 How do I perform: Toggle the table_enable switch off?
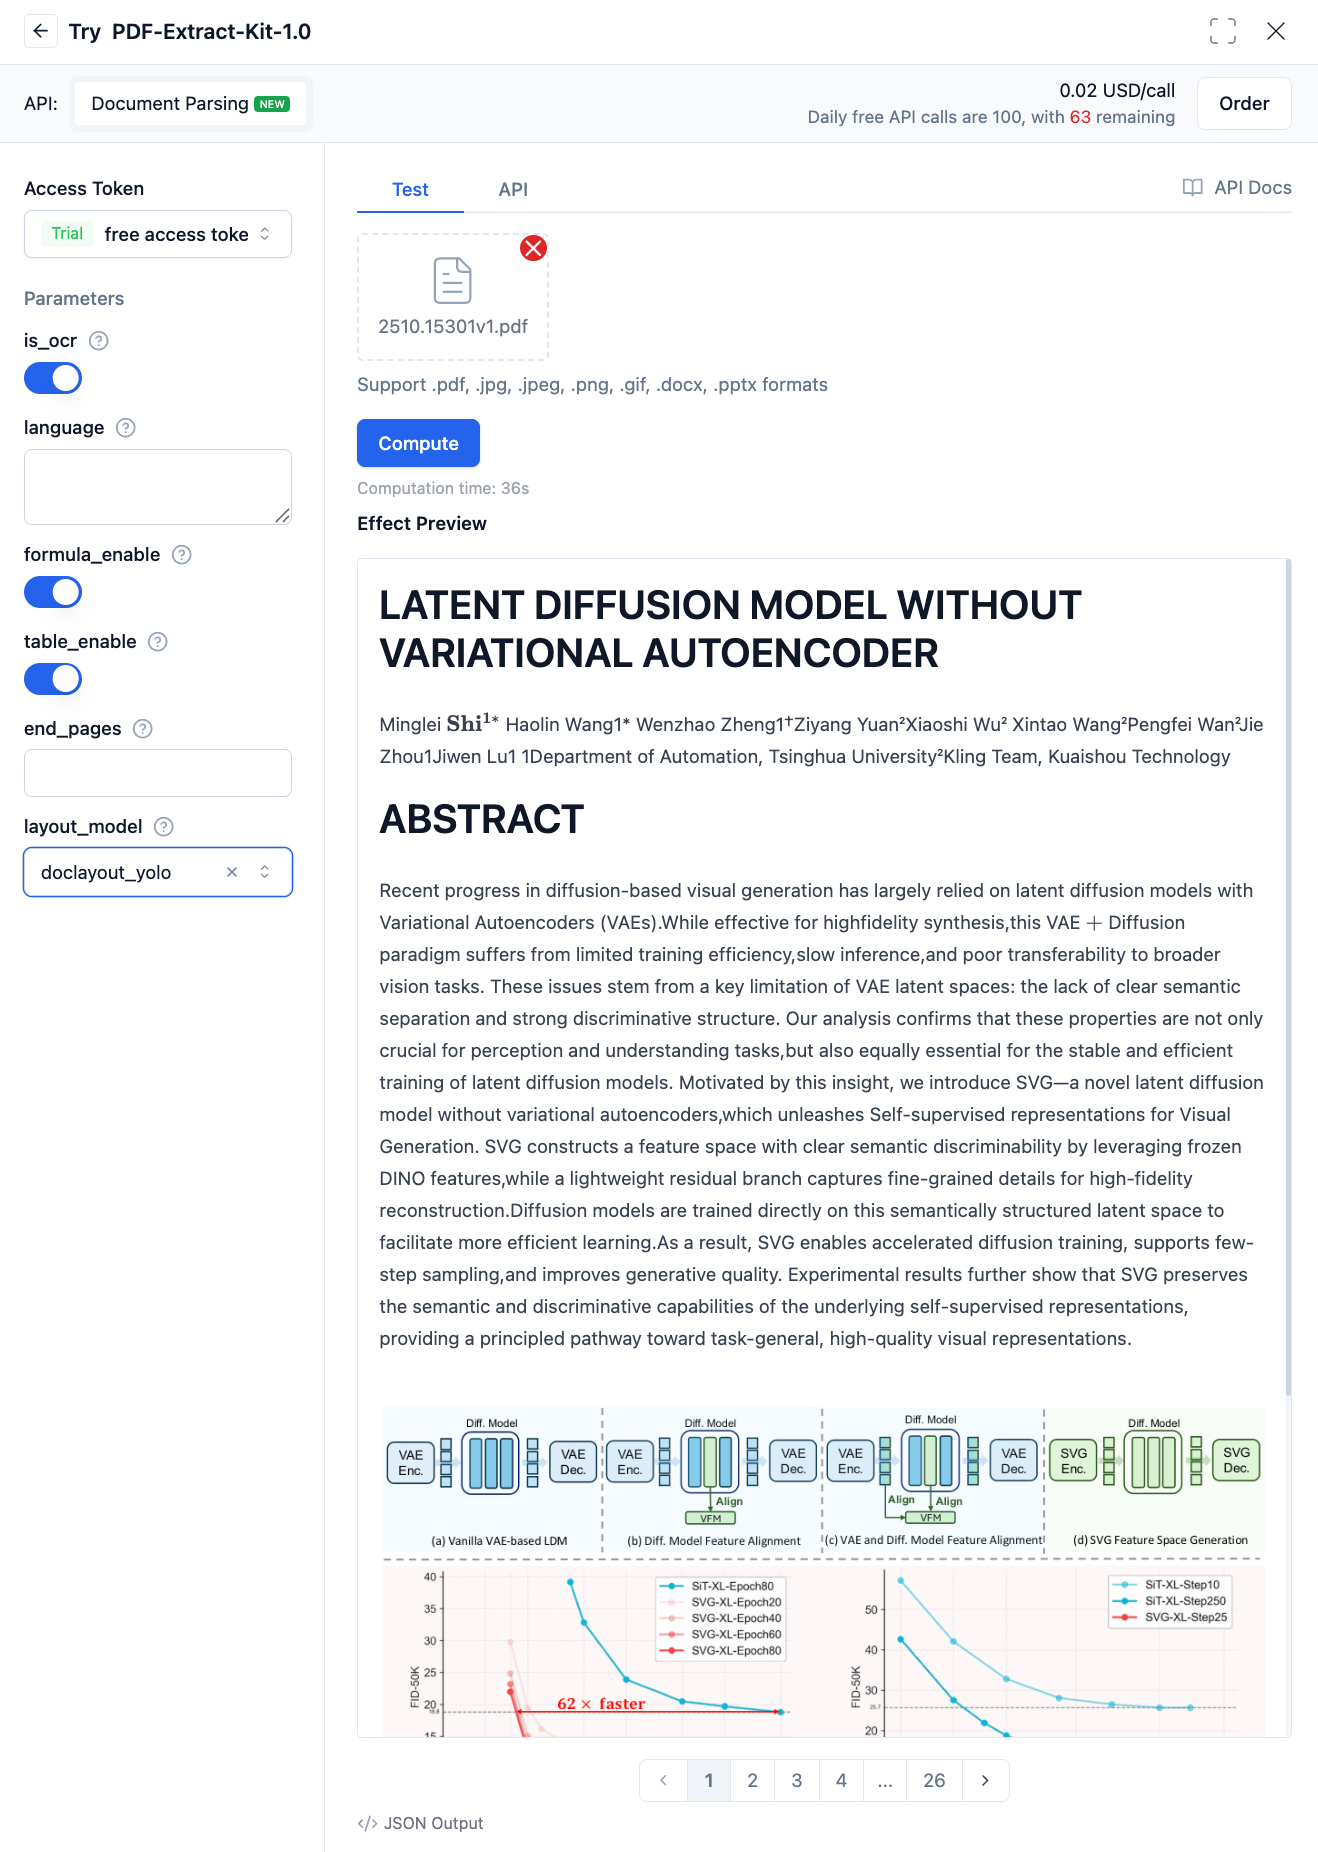pos(53,680)
